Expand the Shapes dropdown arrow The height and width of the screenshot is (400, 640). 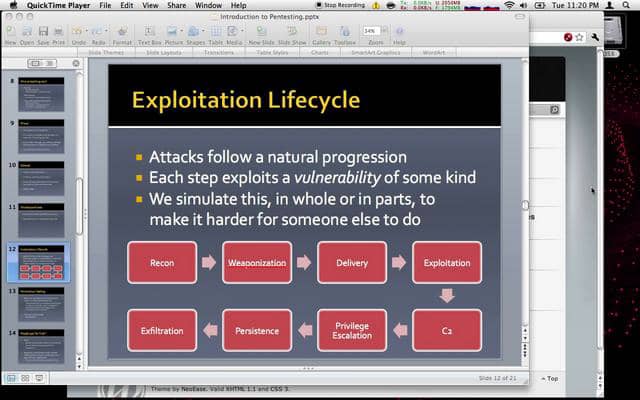pos(203,31)
